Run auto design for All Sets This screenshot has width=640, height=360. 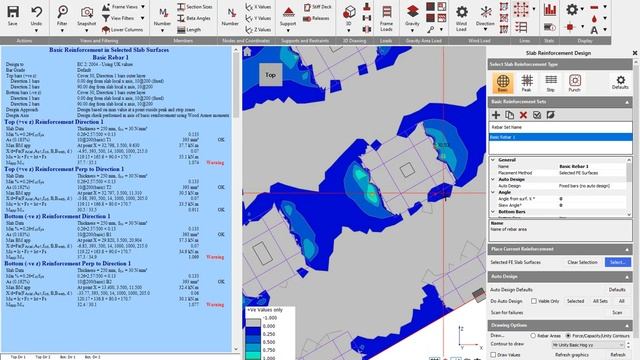600,301
